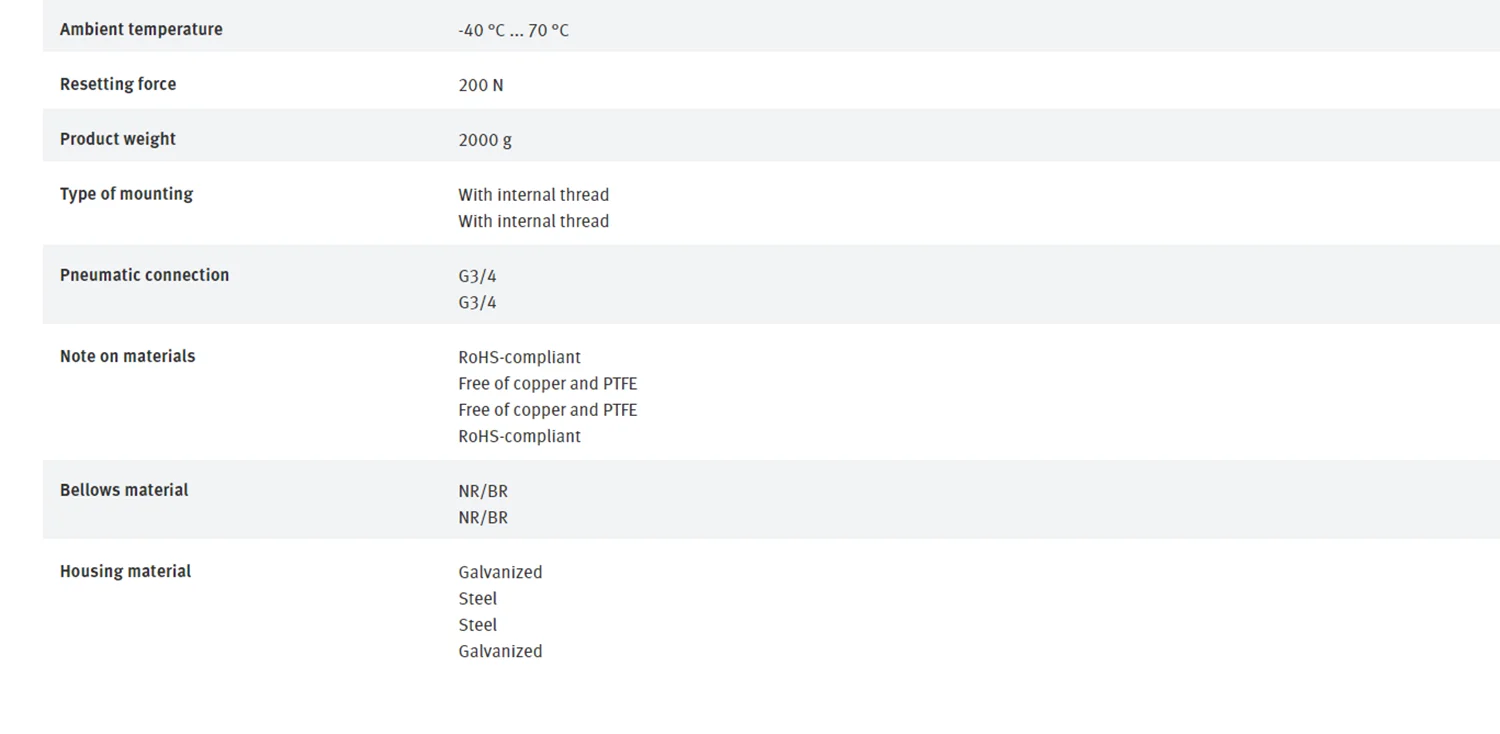Select the first G3/4 value
This screenshot has height=734, width=1500.
coord(477,276)
